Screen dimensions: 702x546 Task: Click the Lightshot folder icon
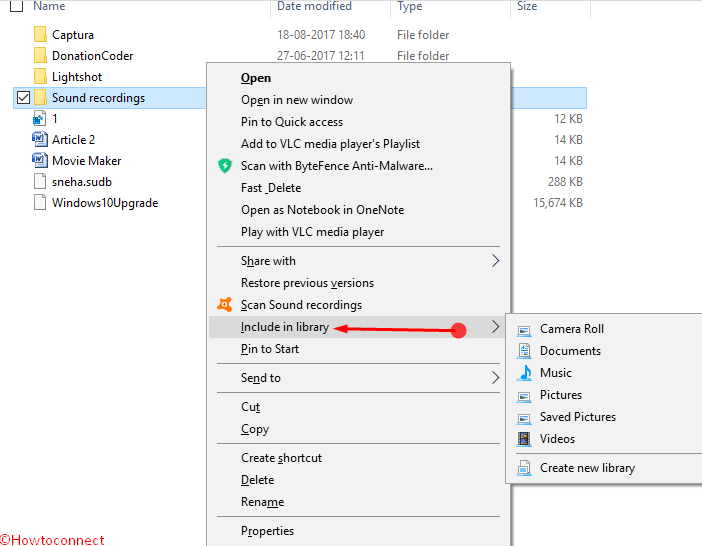coord(40,77)
